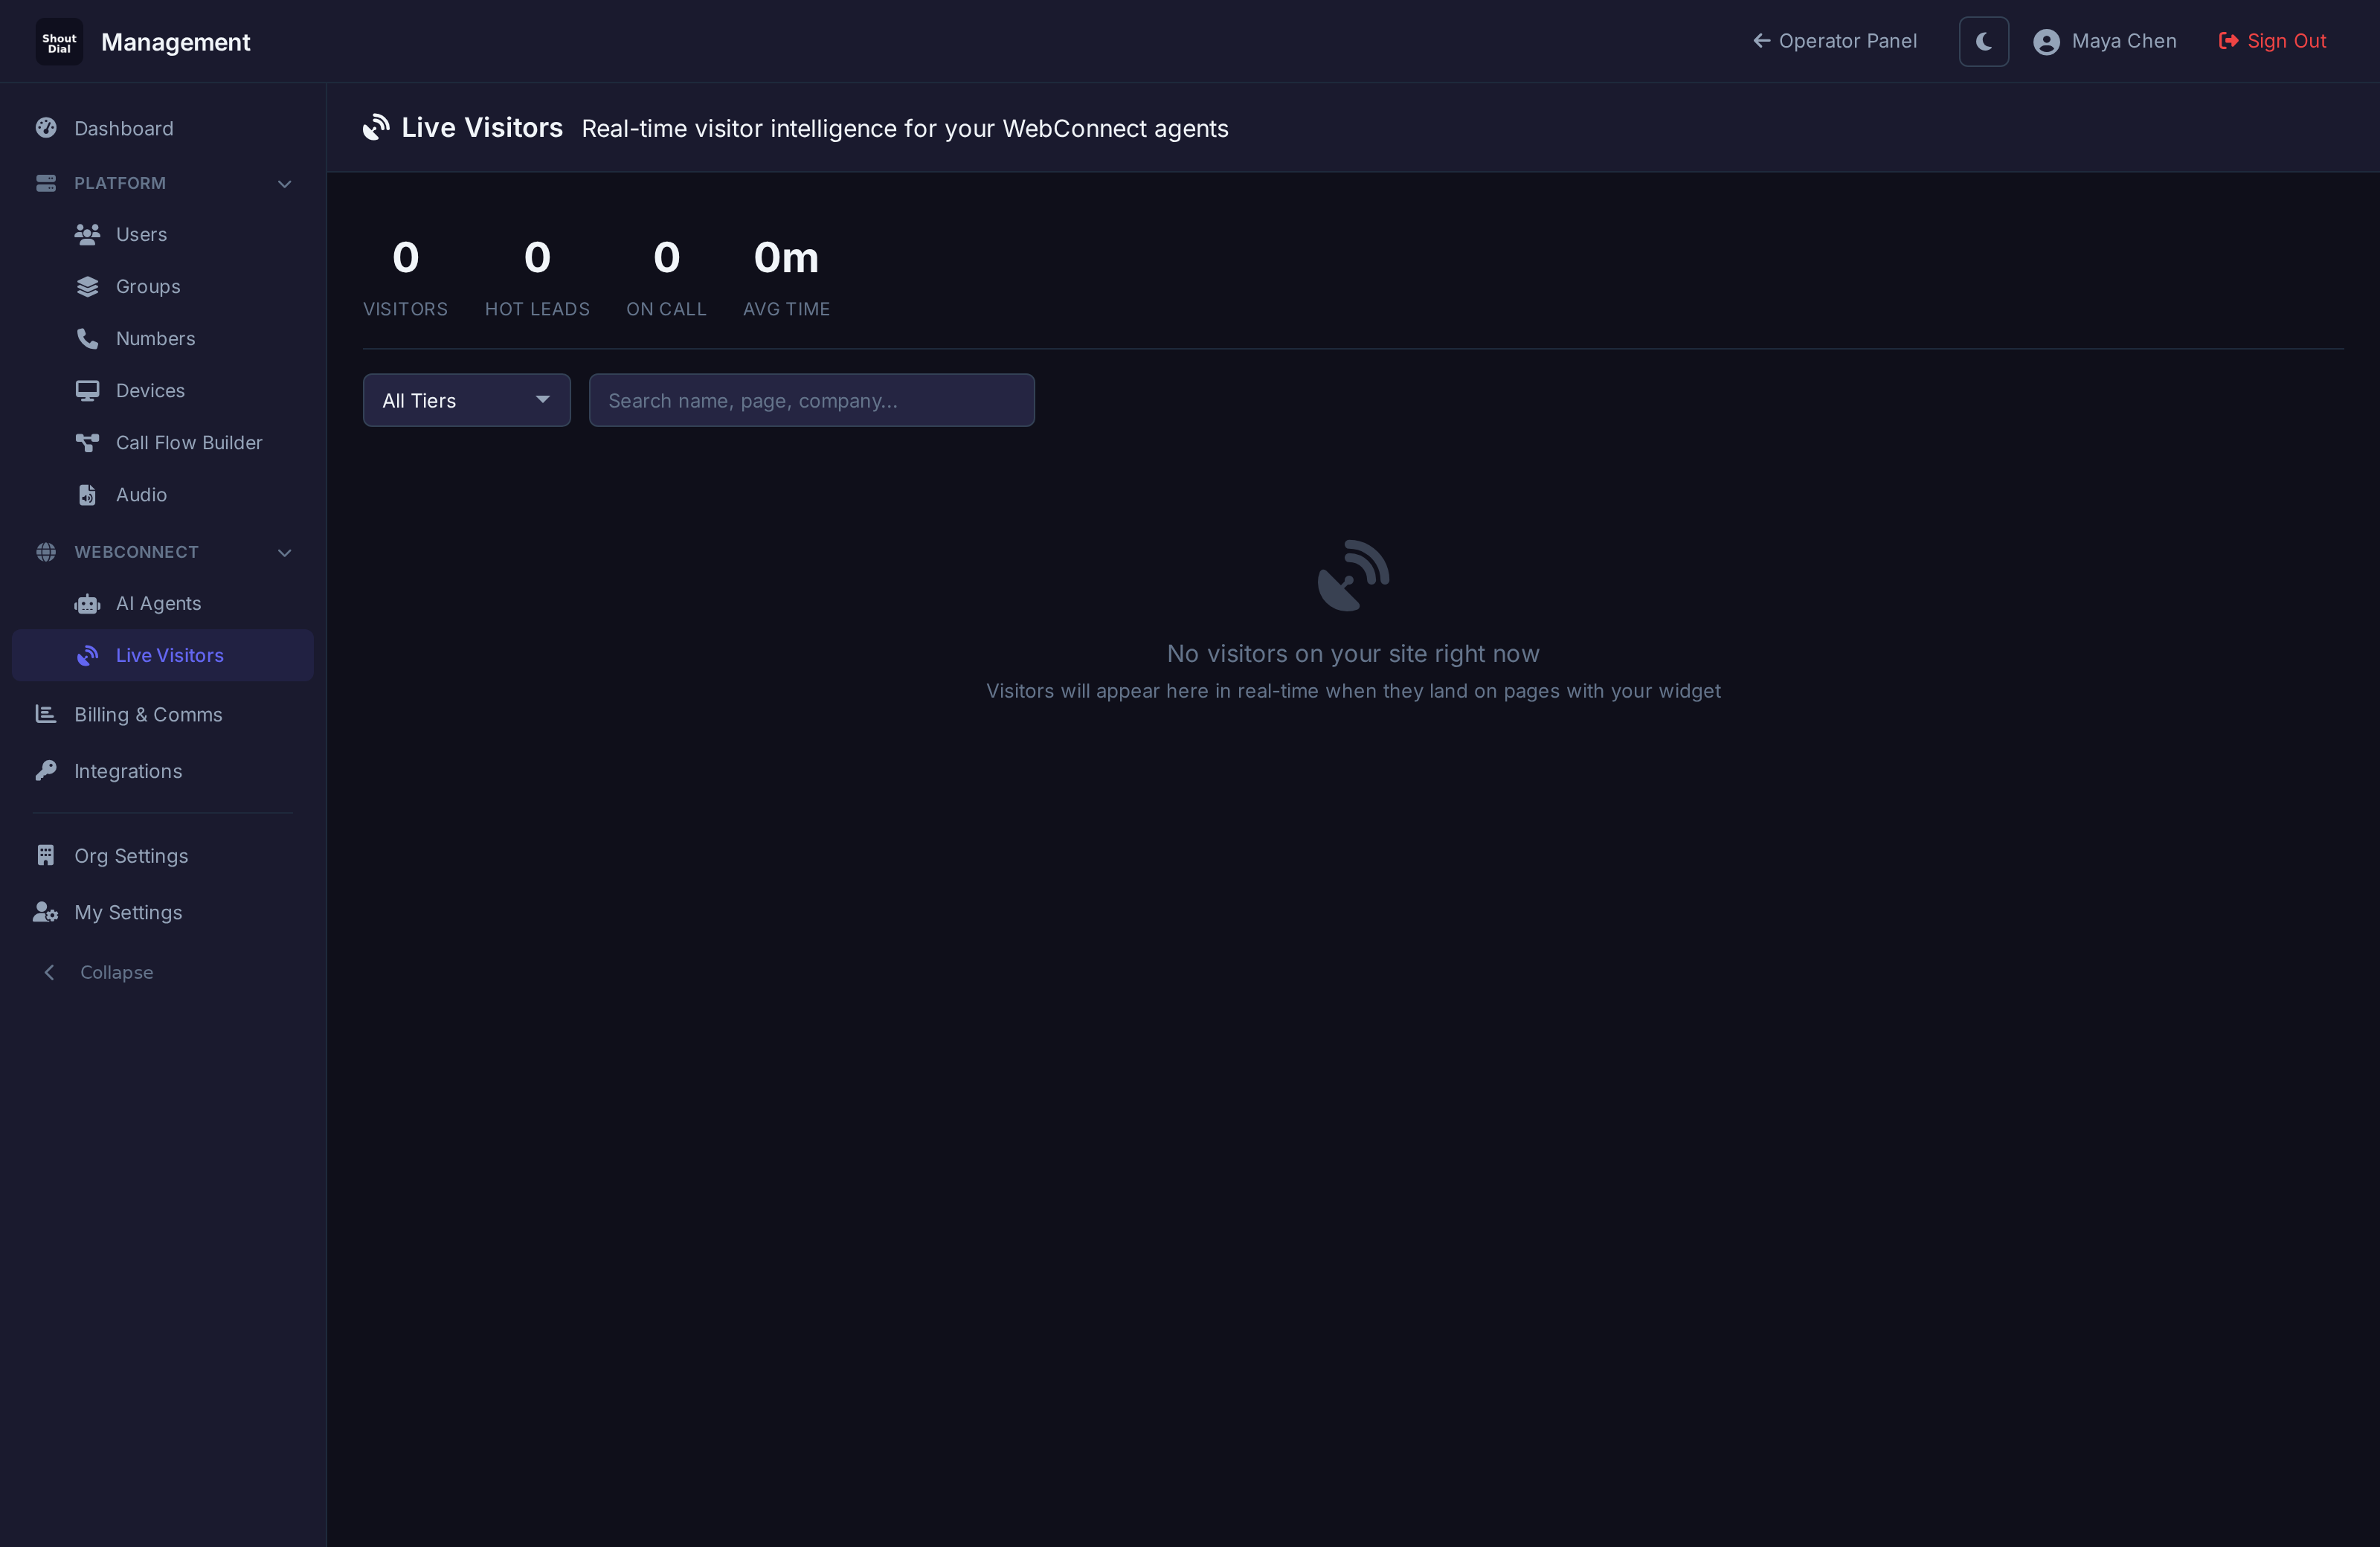The image size is (2380, 1547).
Task: Collapse the Platform section chevron
Action: coord(285,184)
